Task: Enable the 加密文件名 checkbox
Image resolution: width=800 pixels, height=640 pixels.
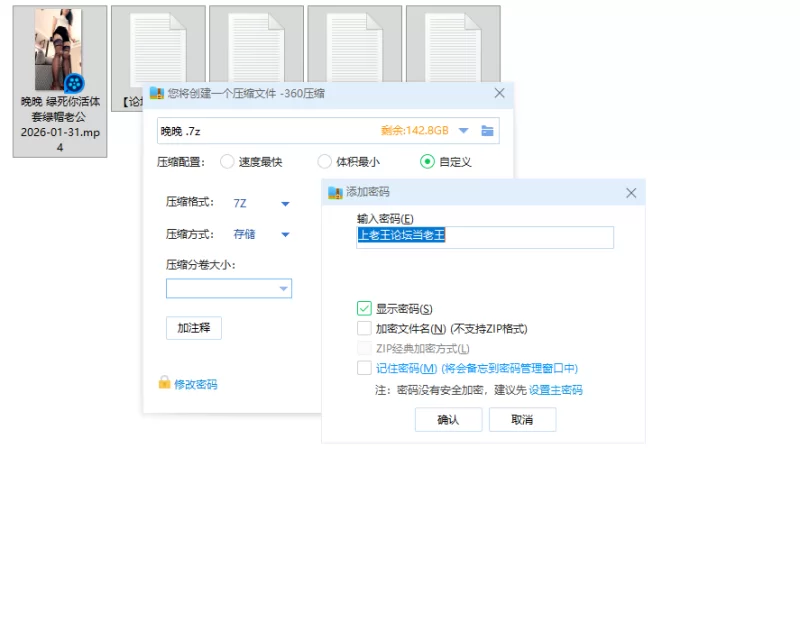Action: 364,328
